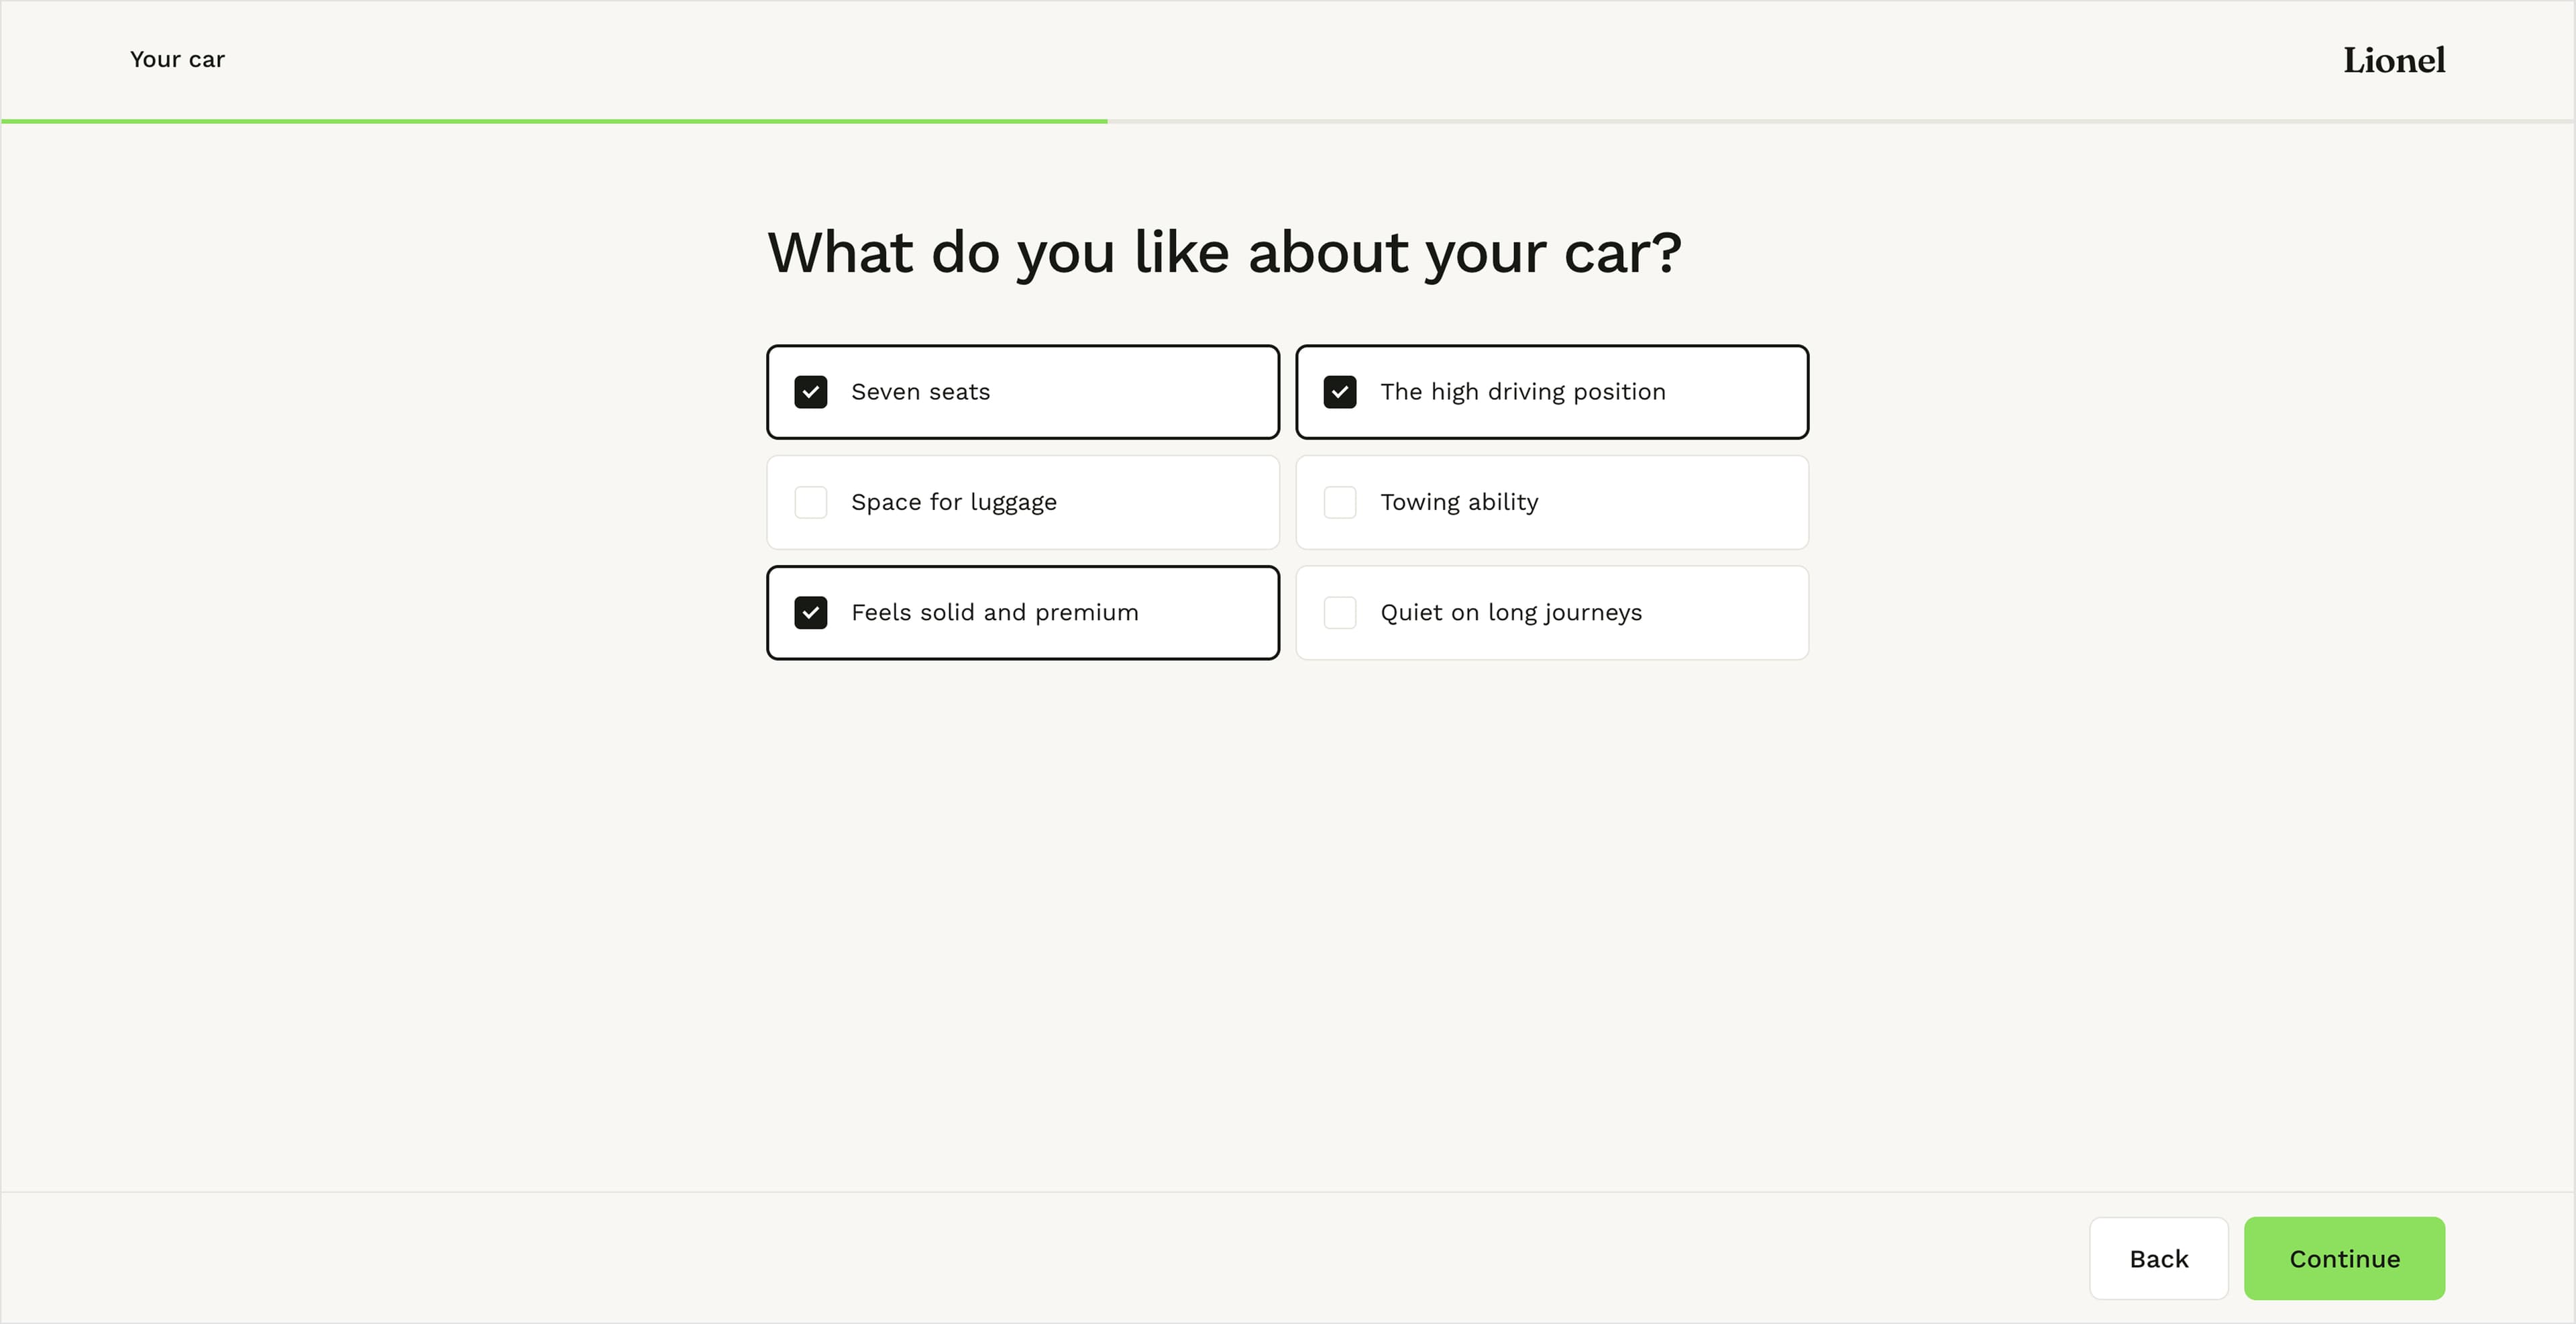This screenshot has width=2576, height=1324.
Task: Click the green progress bar
Action: (553, 121)
